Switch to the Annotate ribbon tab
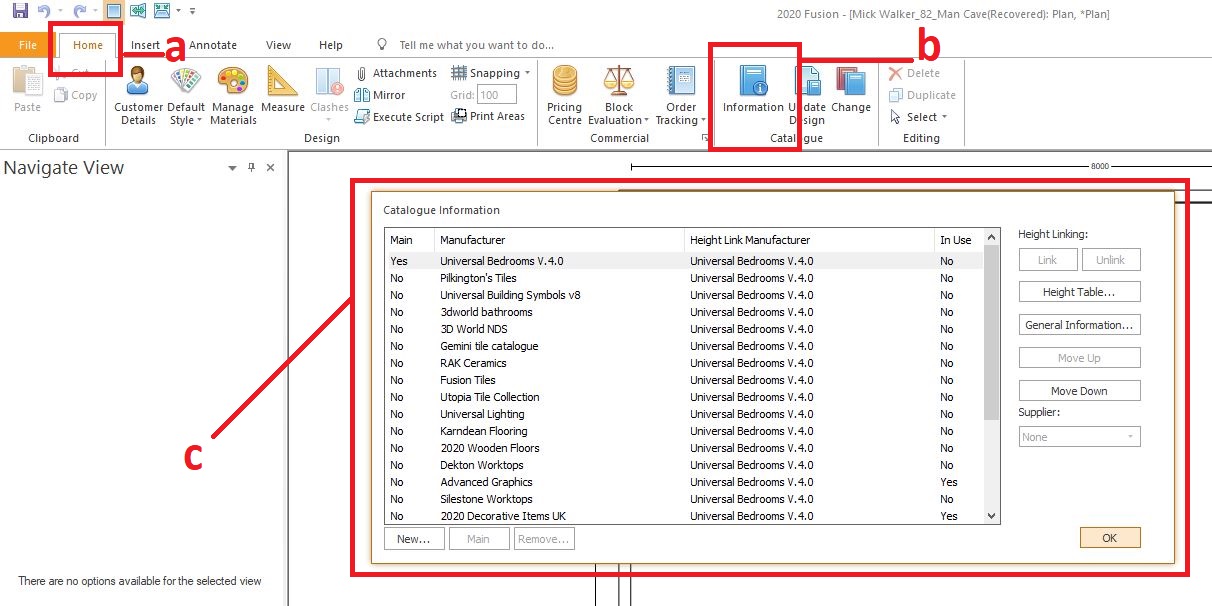1212x606 pixels. [x=213, y=45]
